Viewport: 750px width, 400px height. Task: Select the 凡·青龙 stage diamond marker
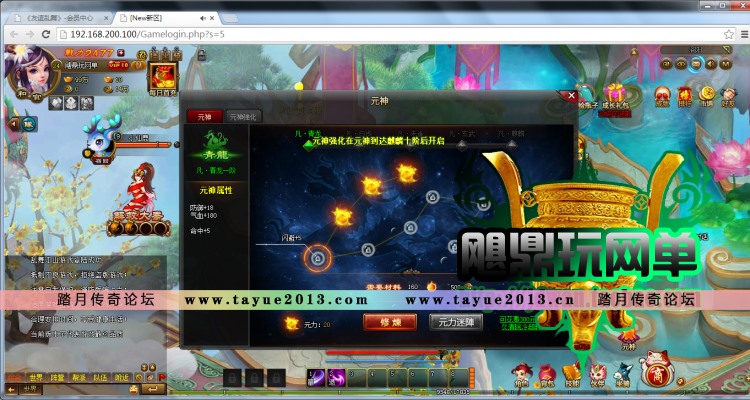pyautogui.click(x=309, y=145)
